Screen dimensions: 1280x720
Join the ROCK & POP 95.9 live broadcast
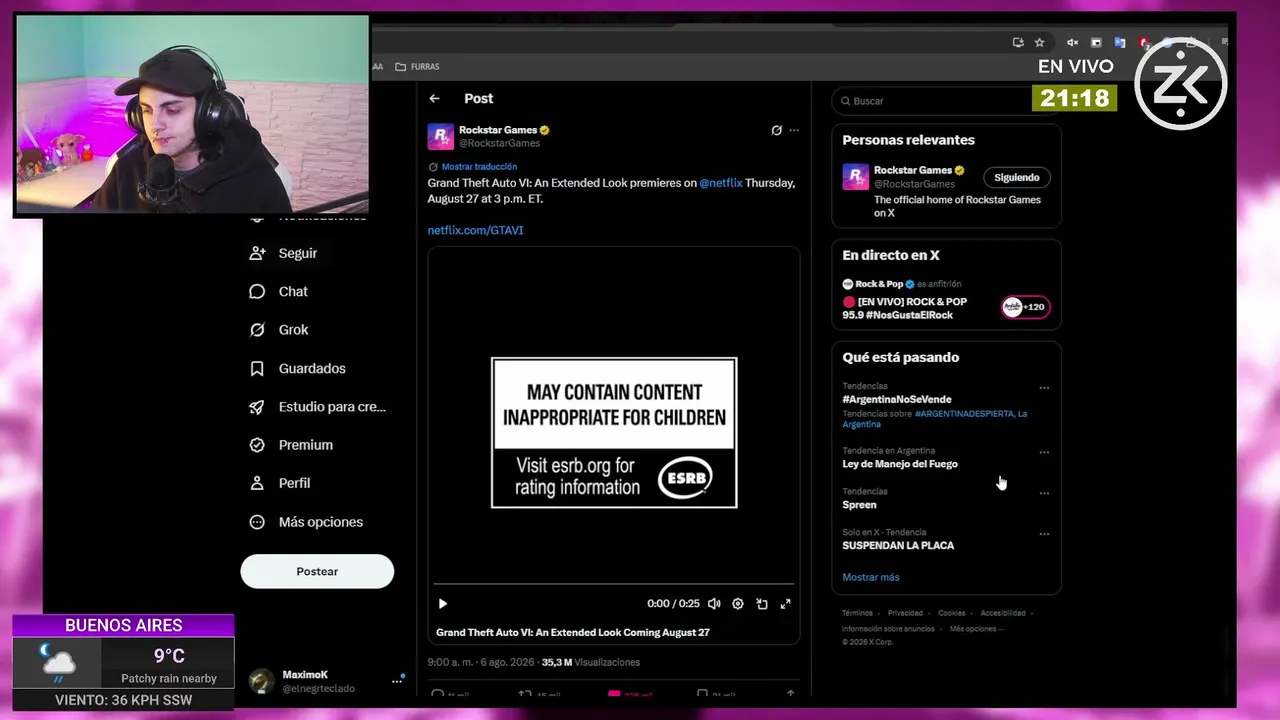coord(904,308)
